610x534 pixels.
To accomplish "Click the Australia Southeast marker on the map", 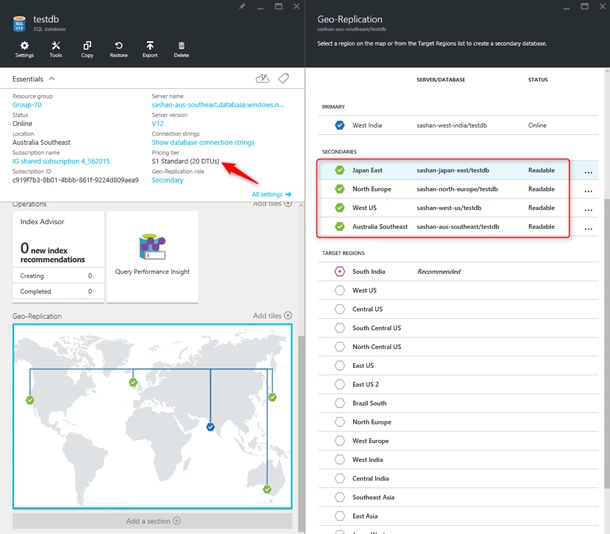I will pos(267,489).
